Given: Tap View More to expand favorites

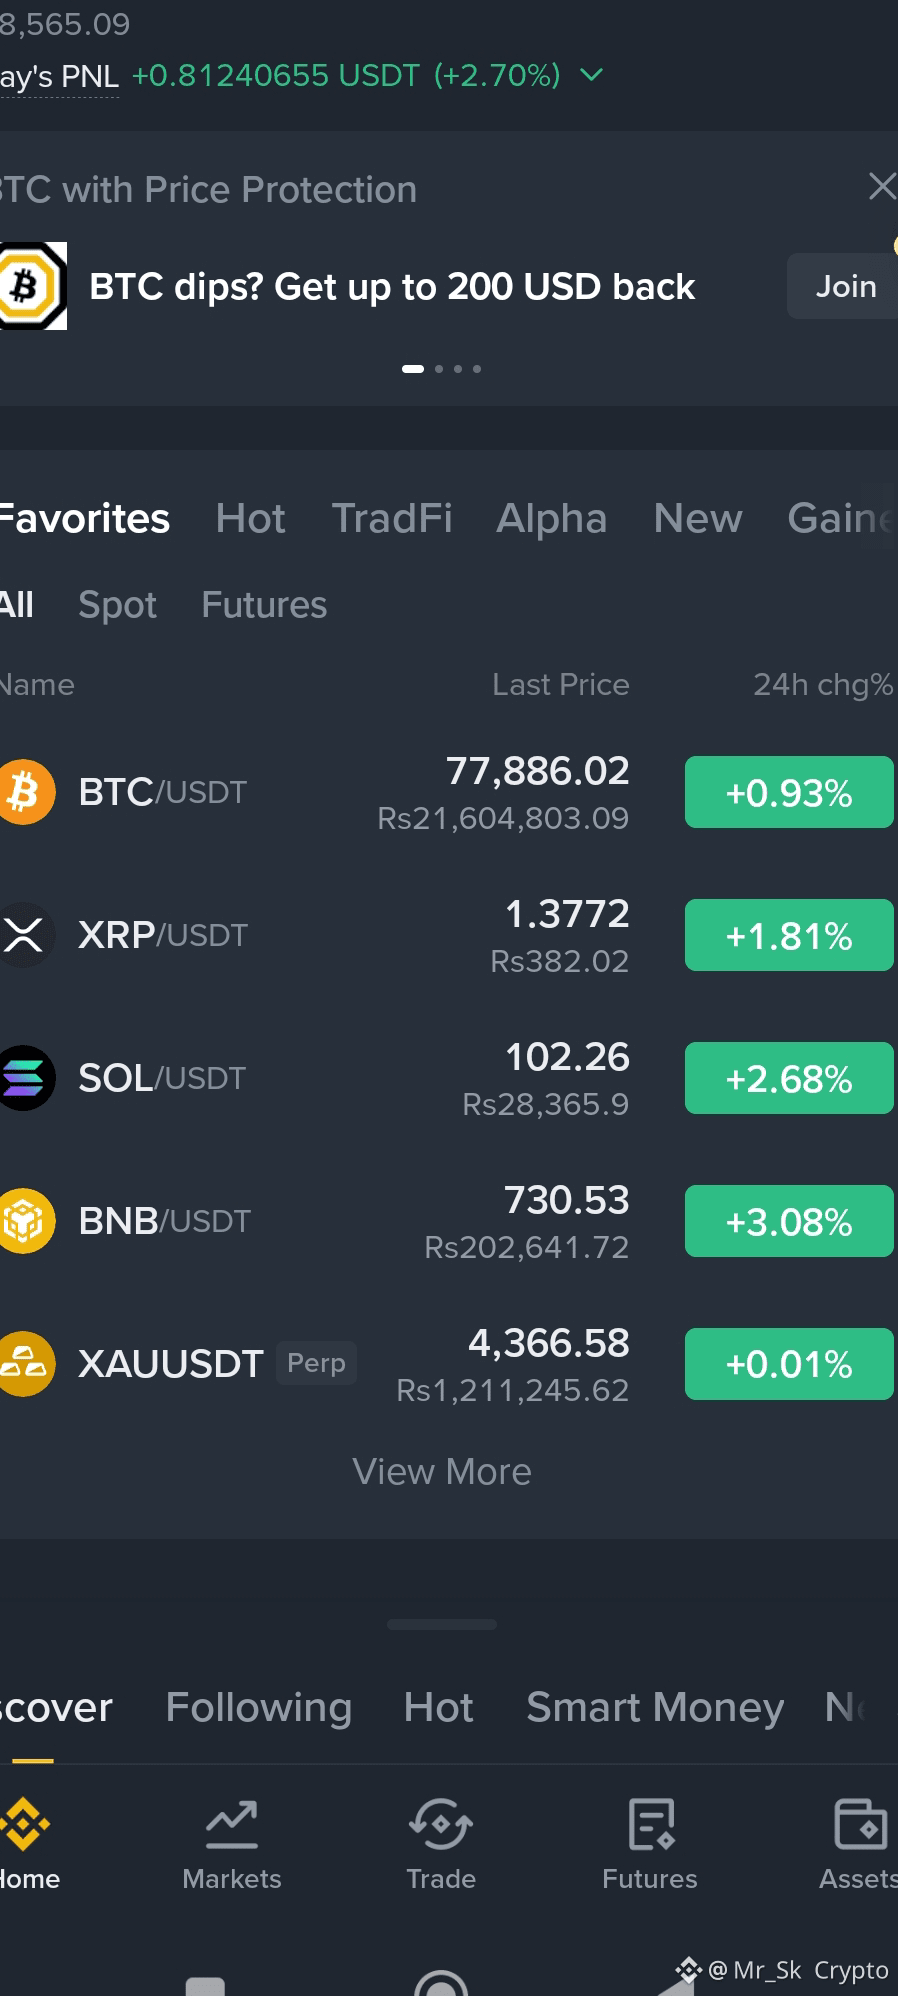Looking at the screenshot, I should (x=442, y=1472).
